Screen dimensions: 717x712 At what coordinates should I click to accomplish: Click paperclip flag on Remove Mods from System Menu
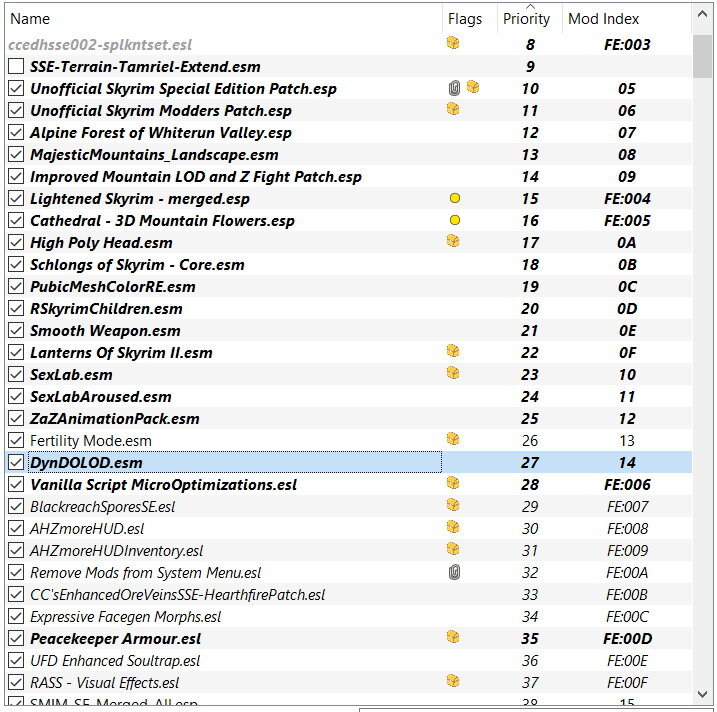[x=454, y=572]
